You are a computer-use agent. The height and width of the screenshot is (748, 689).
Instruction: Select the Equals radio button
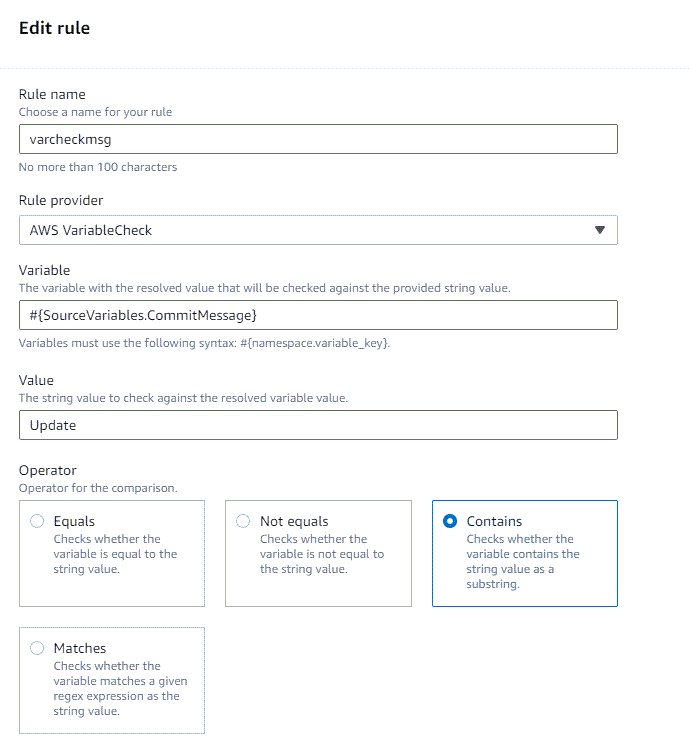[38, 521]
